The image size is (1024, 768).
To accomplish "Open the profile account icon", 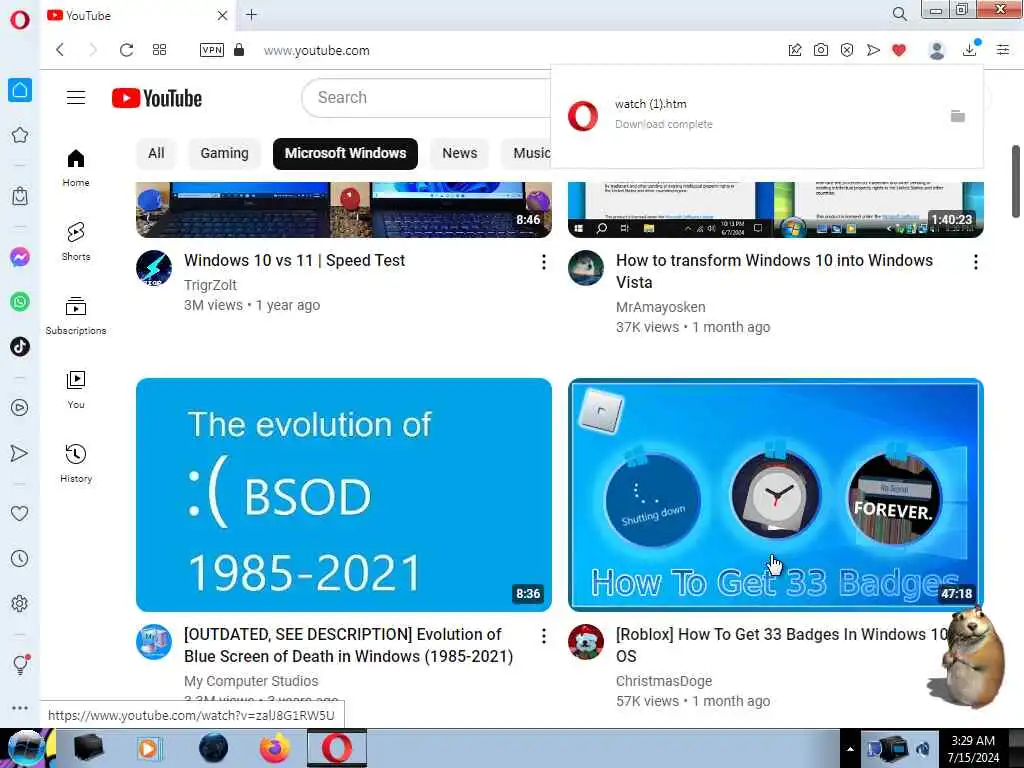I will 937,50.
